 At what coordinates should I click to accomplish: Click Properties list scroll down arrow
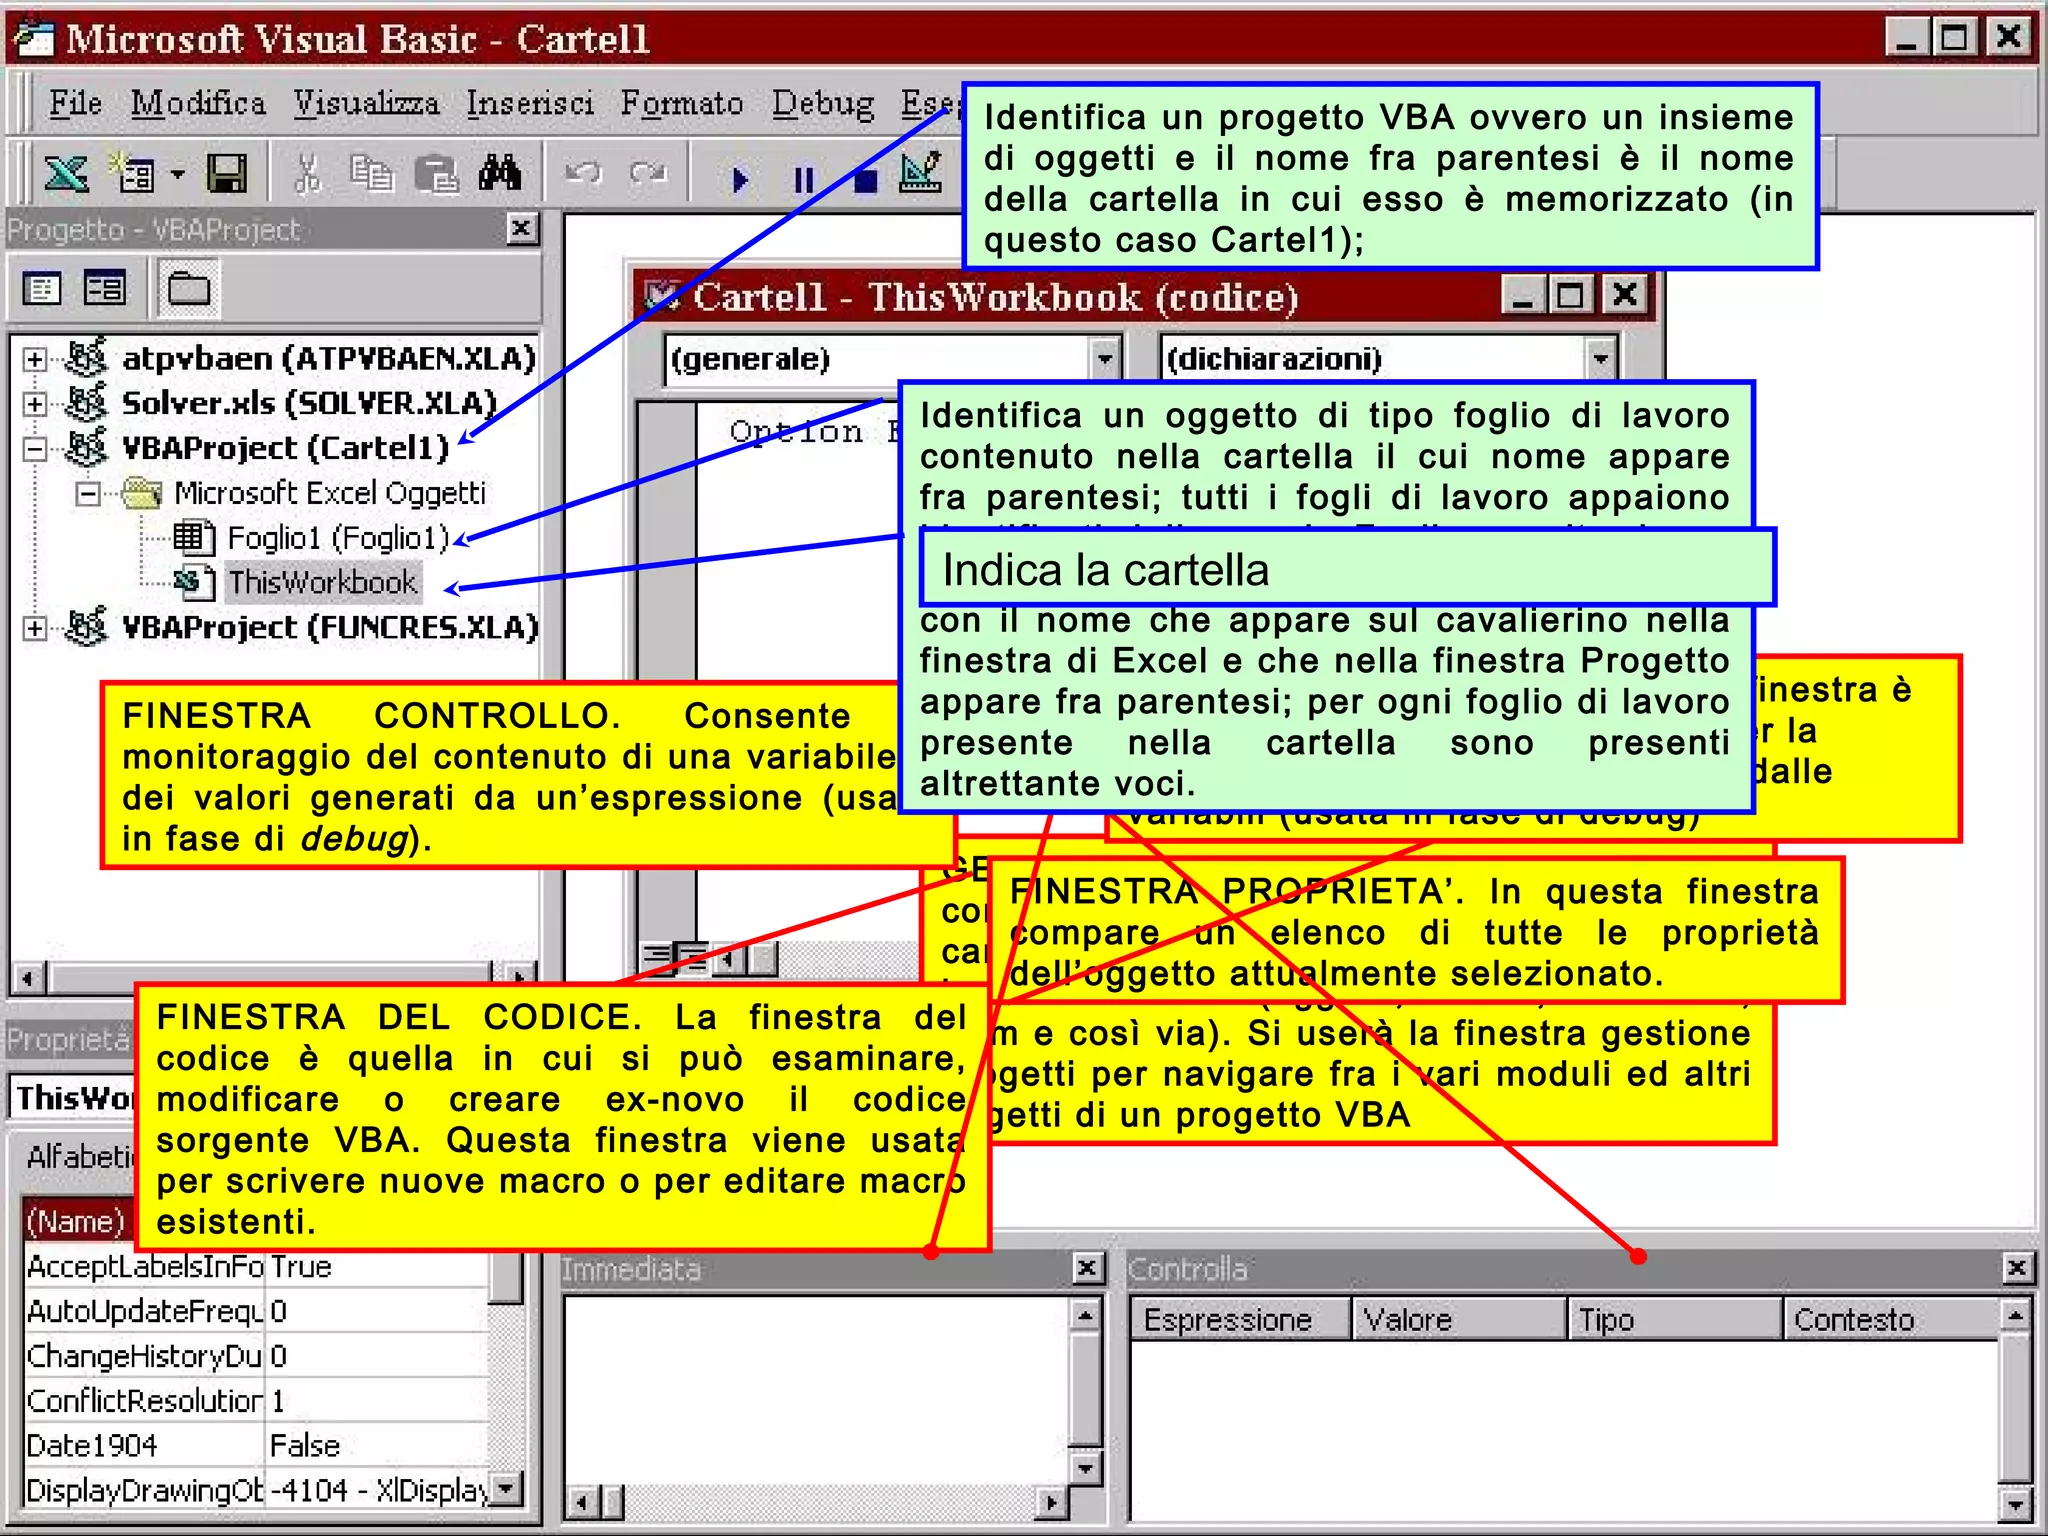(x=507, y=1488)
